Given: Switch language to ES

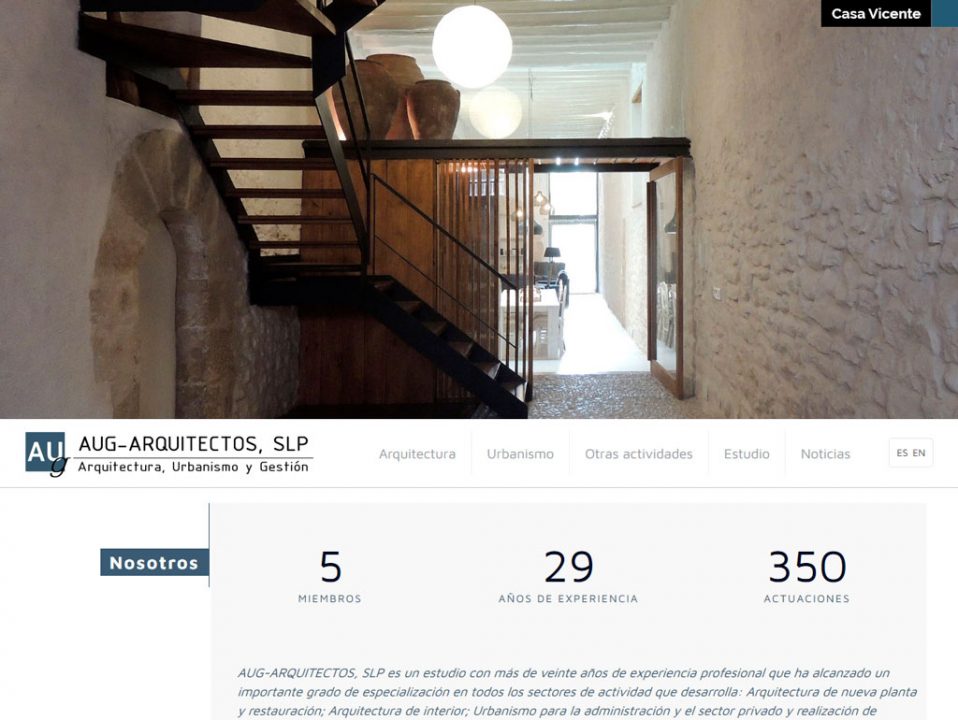Looking at the screenshot, I should (902, 453).
